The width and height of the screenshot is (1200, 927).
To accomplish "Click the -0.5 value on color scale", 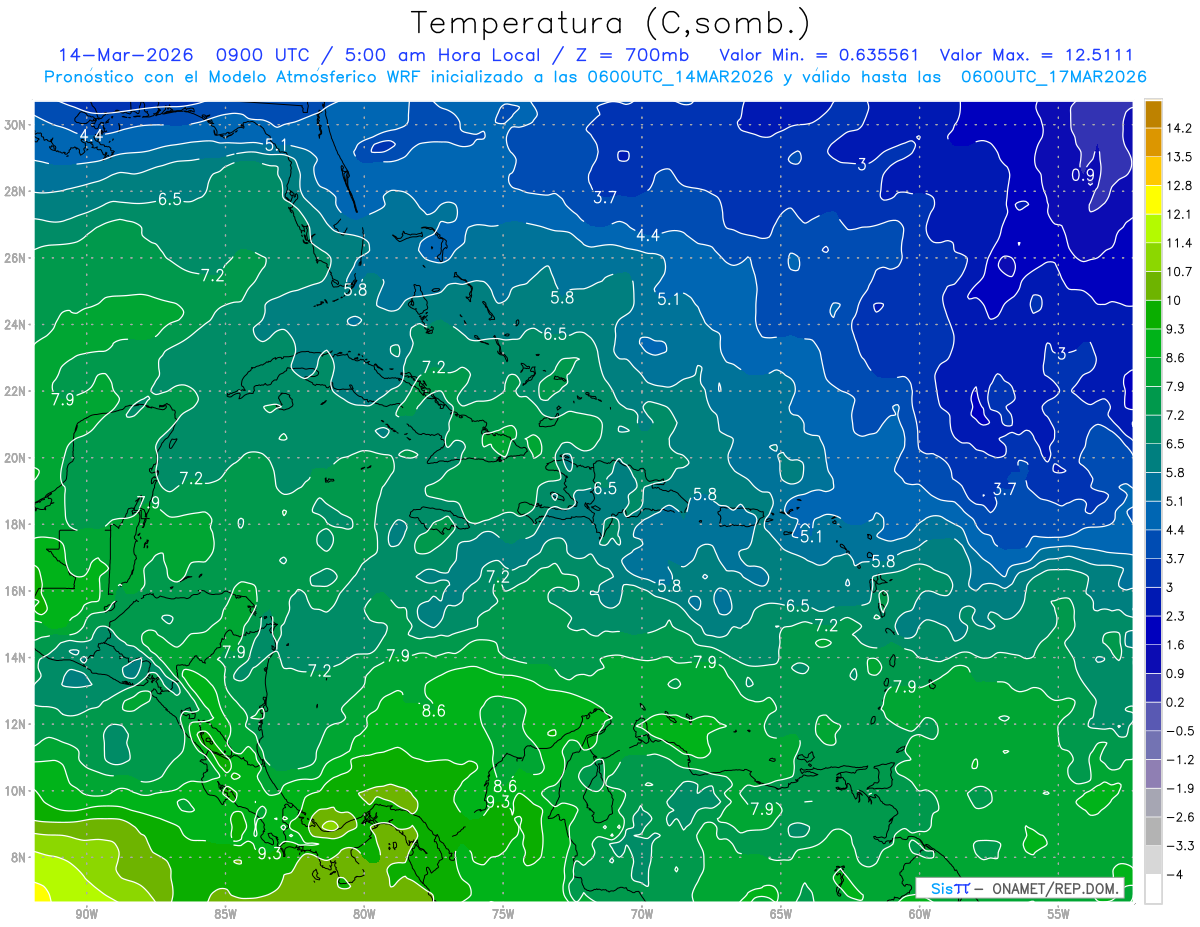I will click(1181, 731).
